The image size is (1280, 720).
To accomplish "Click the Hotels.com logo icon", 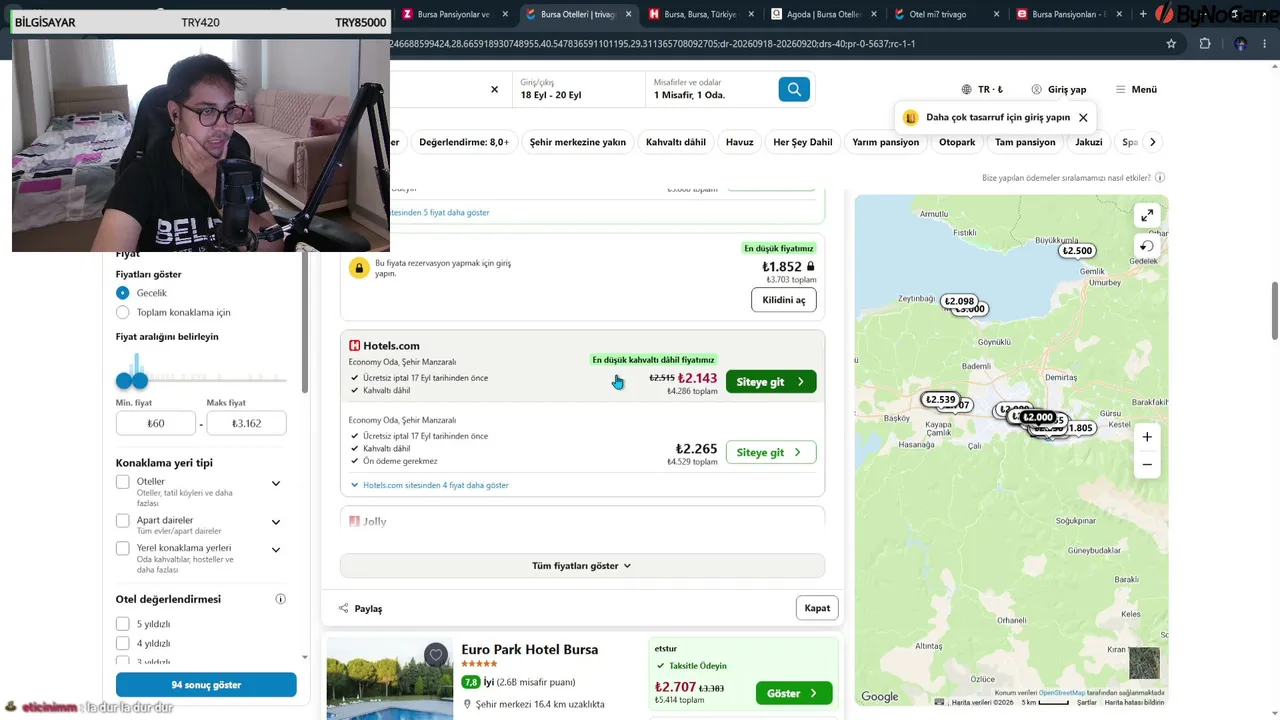I will click(x=354, y=346).
